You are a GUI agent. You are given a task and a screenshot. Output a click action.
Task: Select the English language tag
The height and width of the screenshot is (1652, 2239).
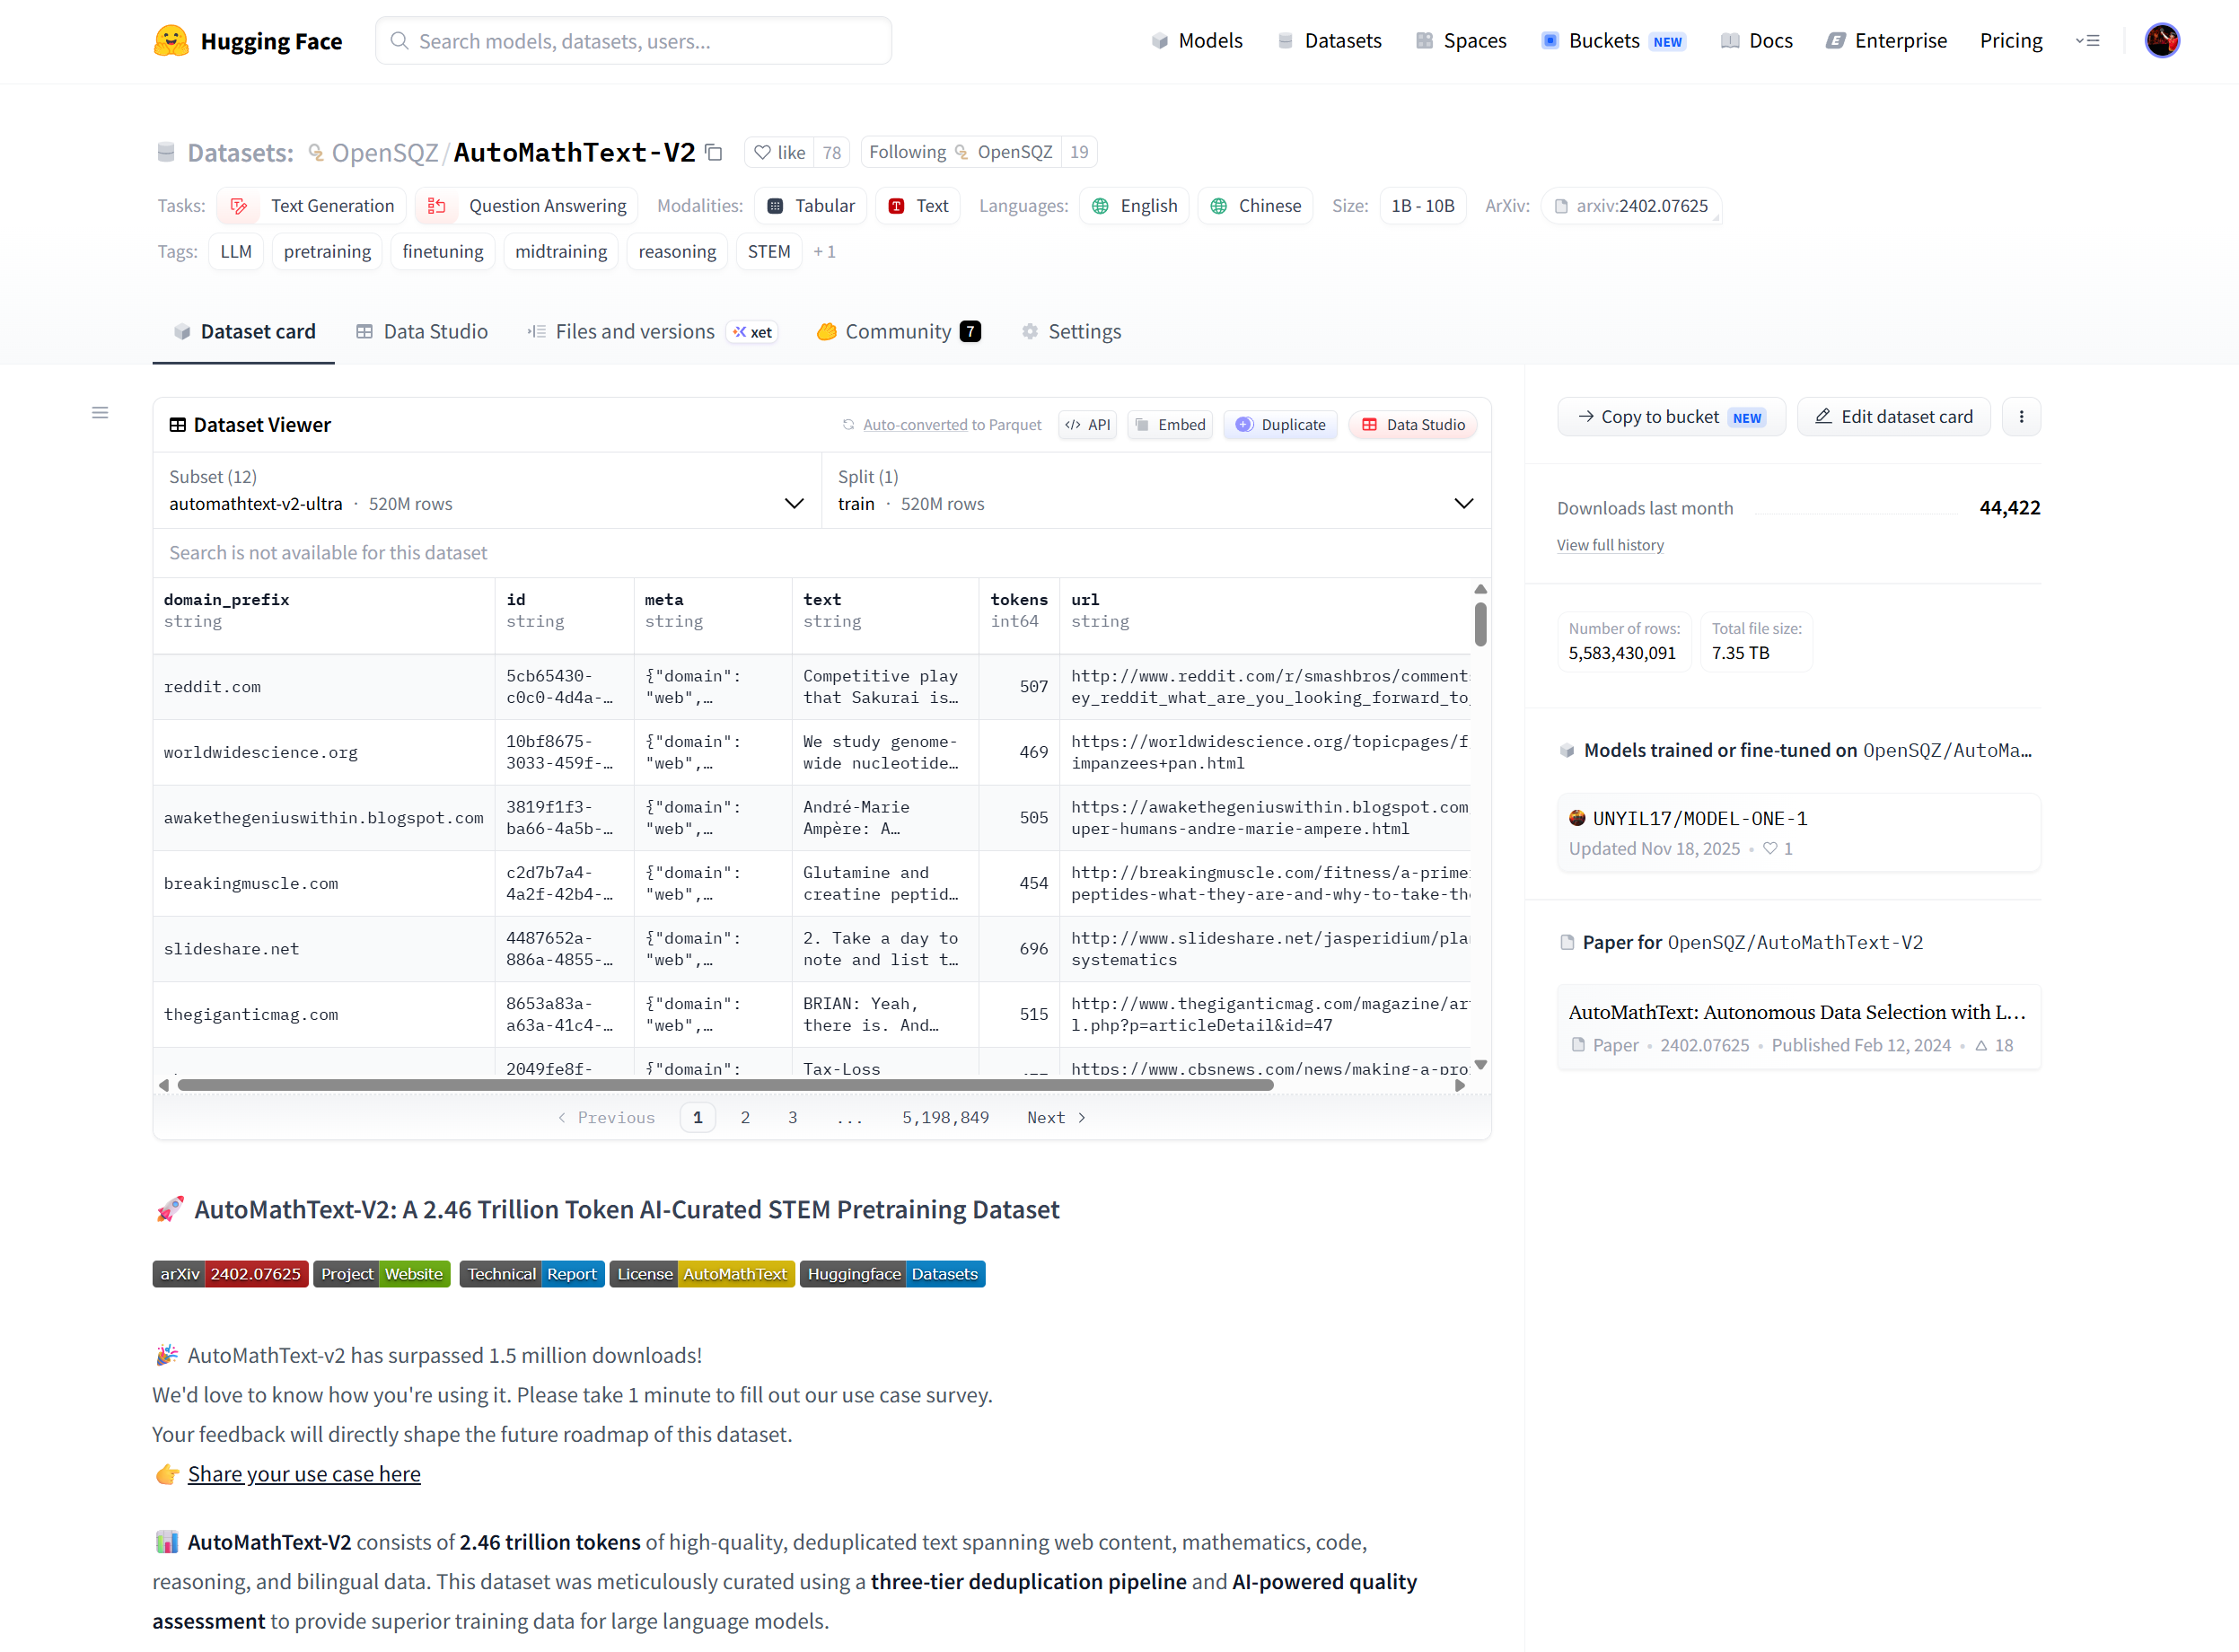1134,206
